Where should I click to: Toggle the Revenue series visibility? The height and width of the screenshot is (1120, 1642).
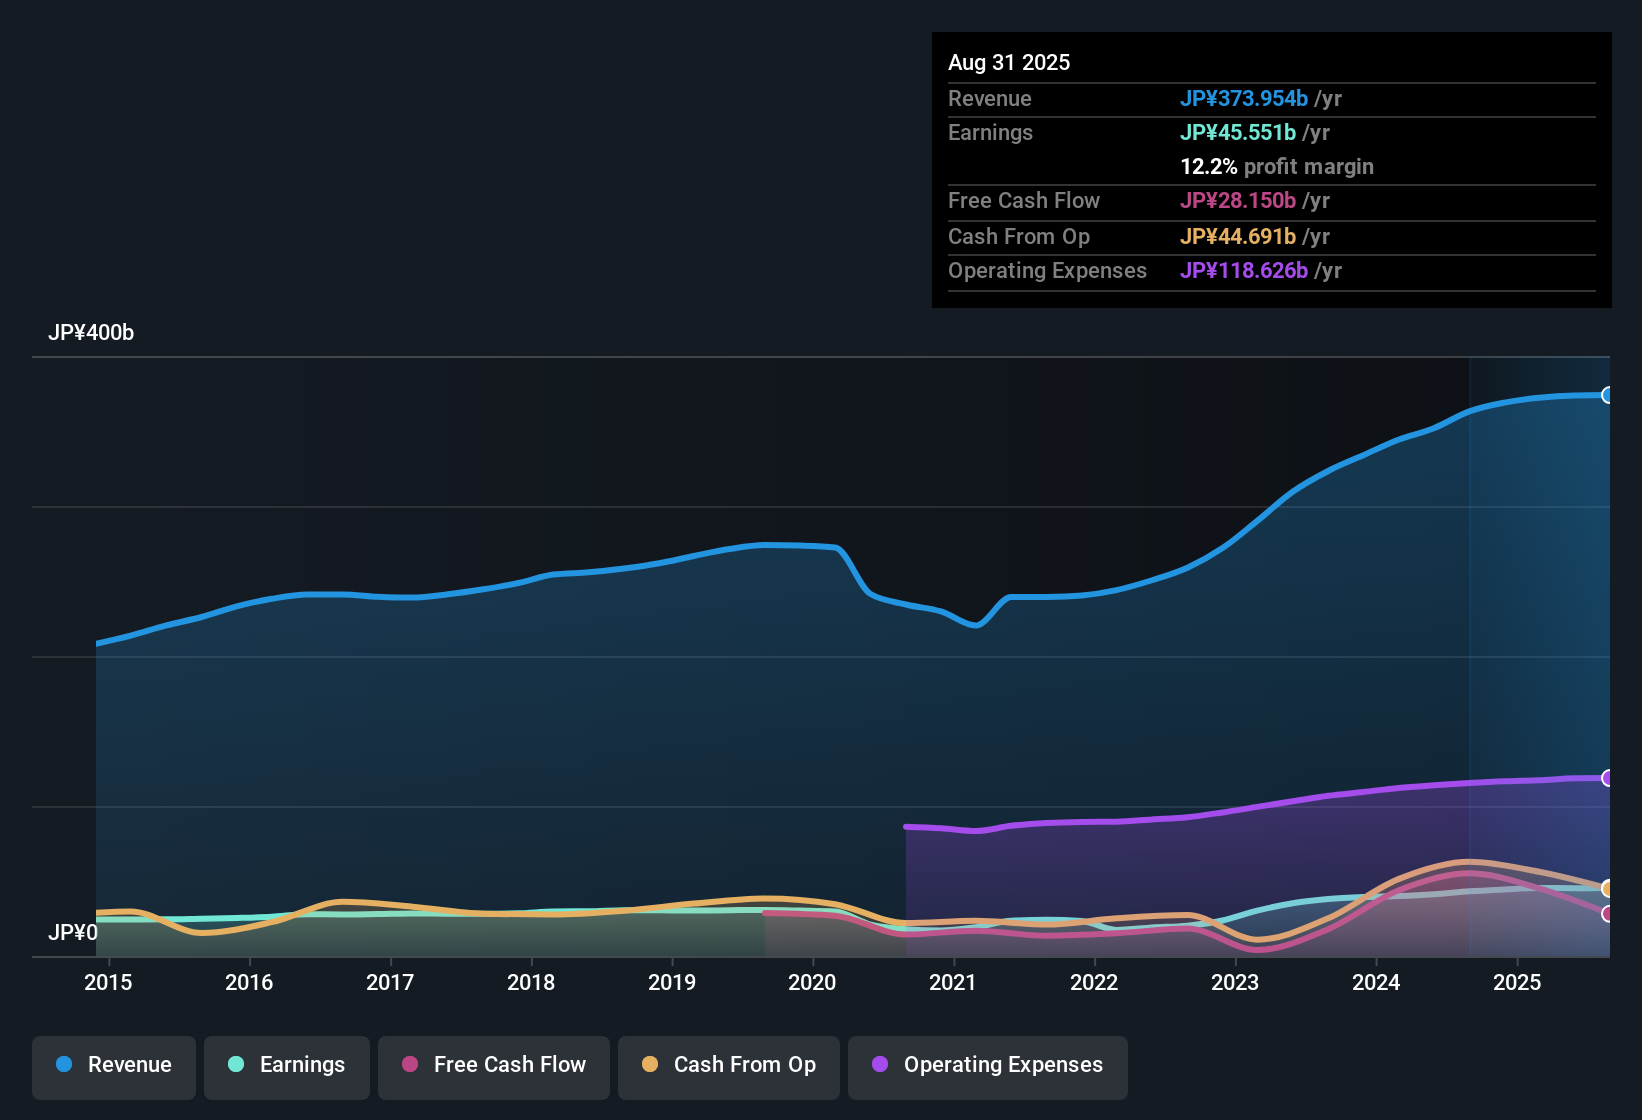tap(113, 1065)
